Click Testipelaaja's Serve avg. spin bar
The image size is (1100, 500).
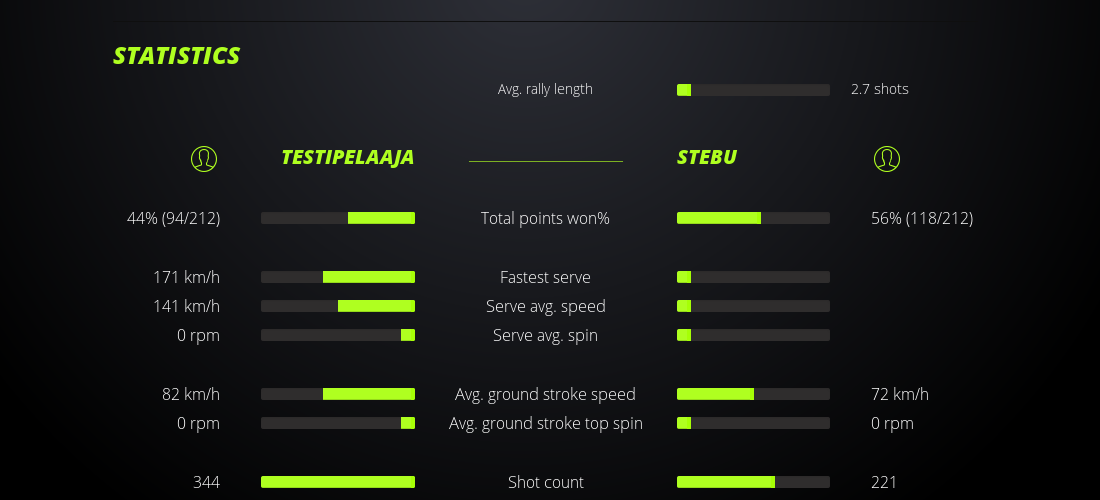pos(338,335)
